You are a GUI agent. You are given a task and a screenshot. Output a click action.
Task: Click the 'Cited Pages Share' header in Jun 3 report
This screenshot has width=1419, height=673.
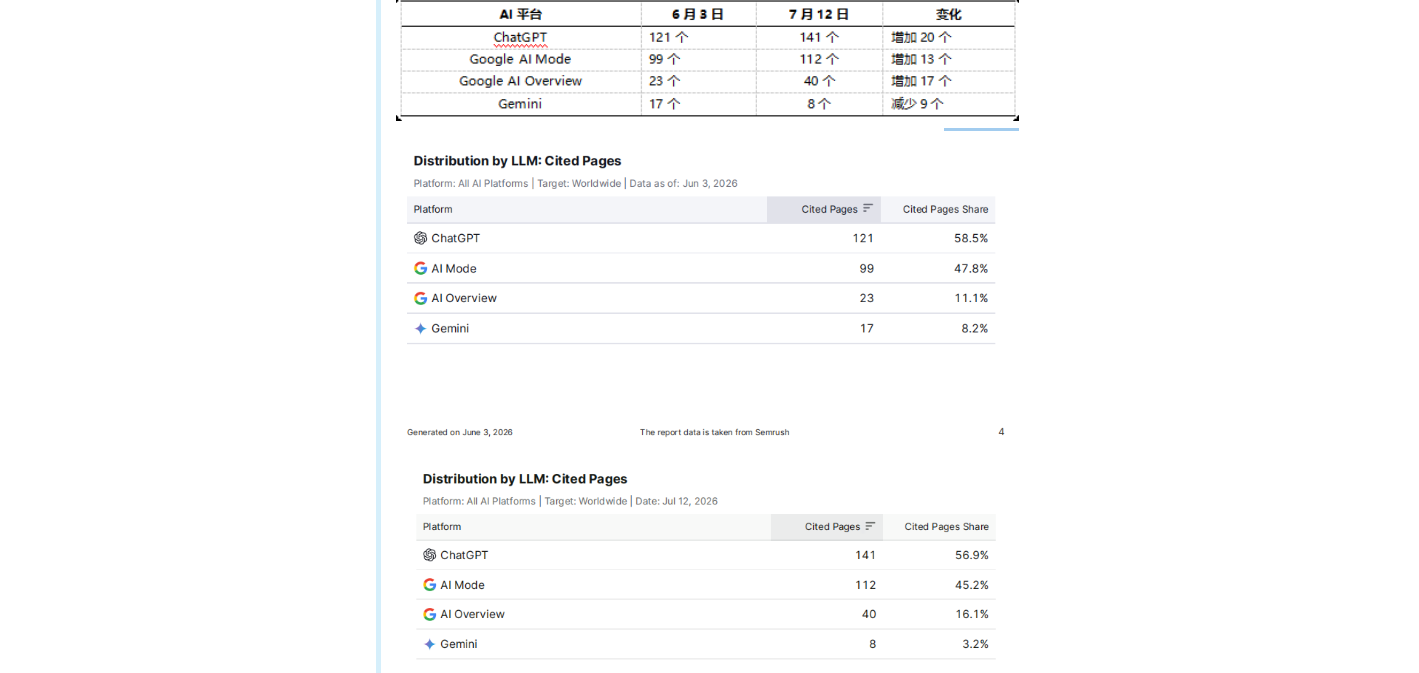click(x=945, y=209)
